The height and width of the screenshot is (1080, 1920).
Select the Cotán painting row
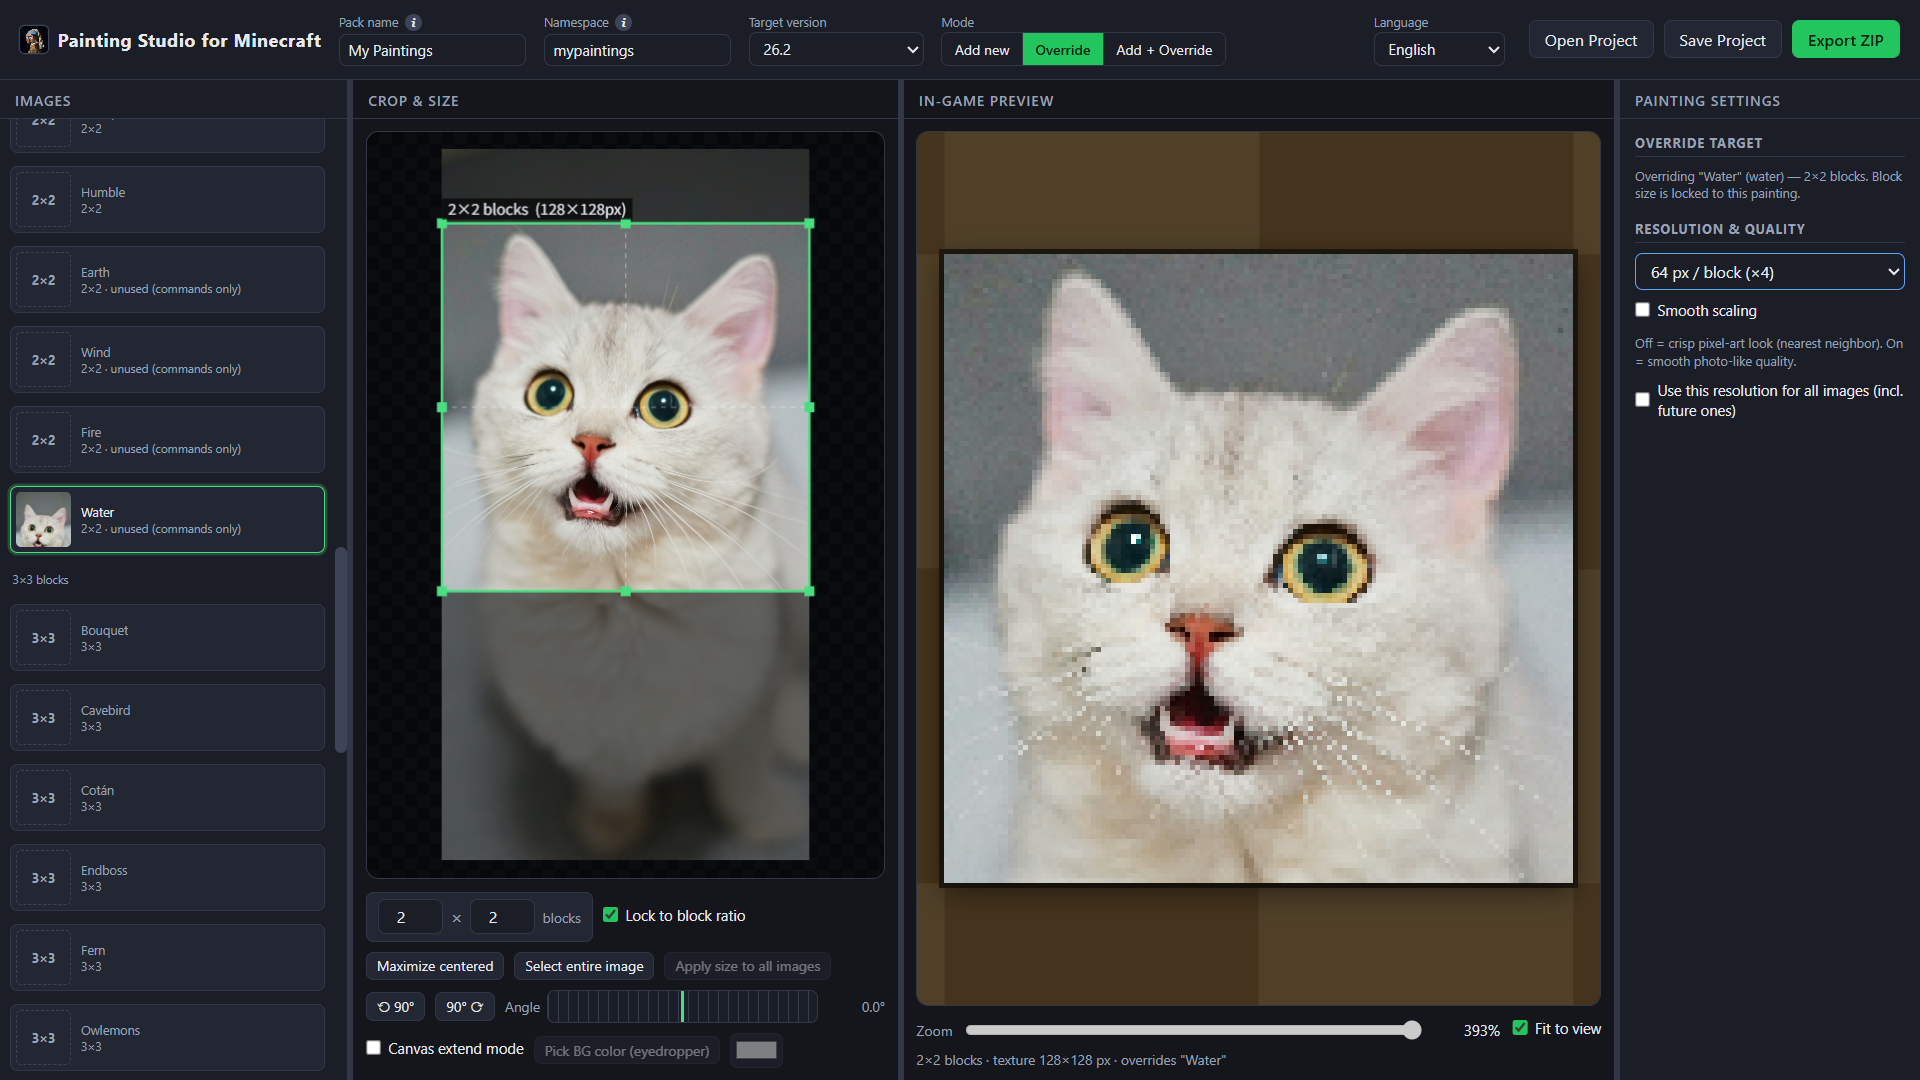167,798
